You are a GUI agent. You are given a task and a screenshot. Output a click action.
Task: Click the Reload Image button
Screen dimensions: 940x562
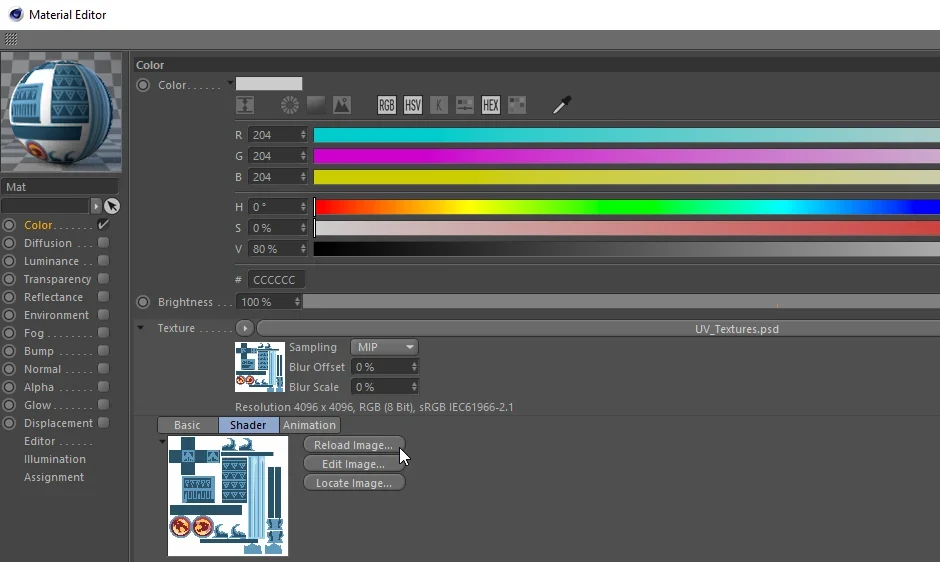[x=354, y=444]
